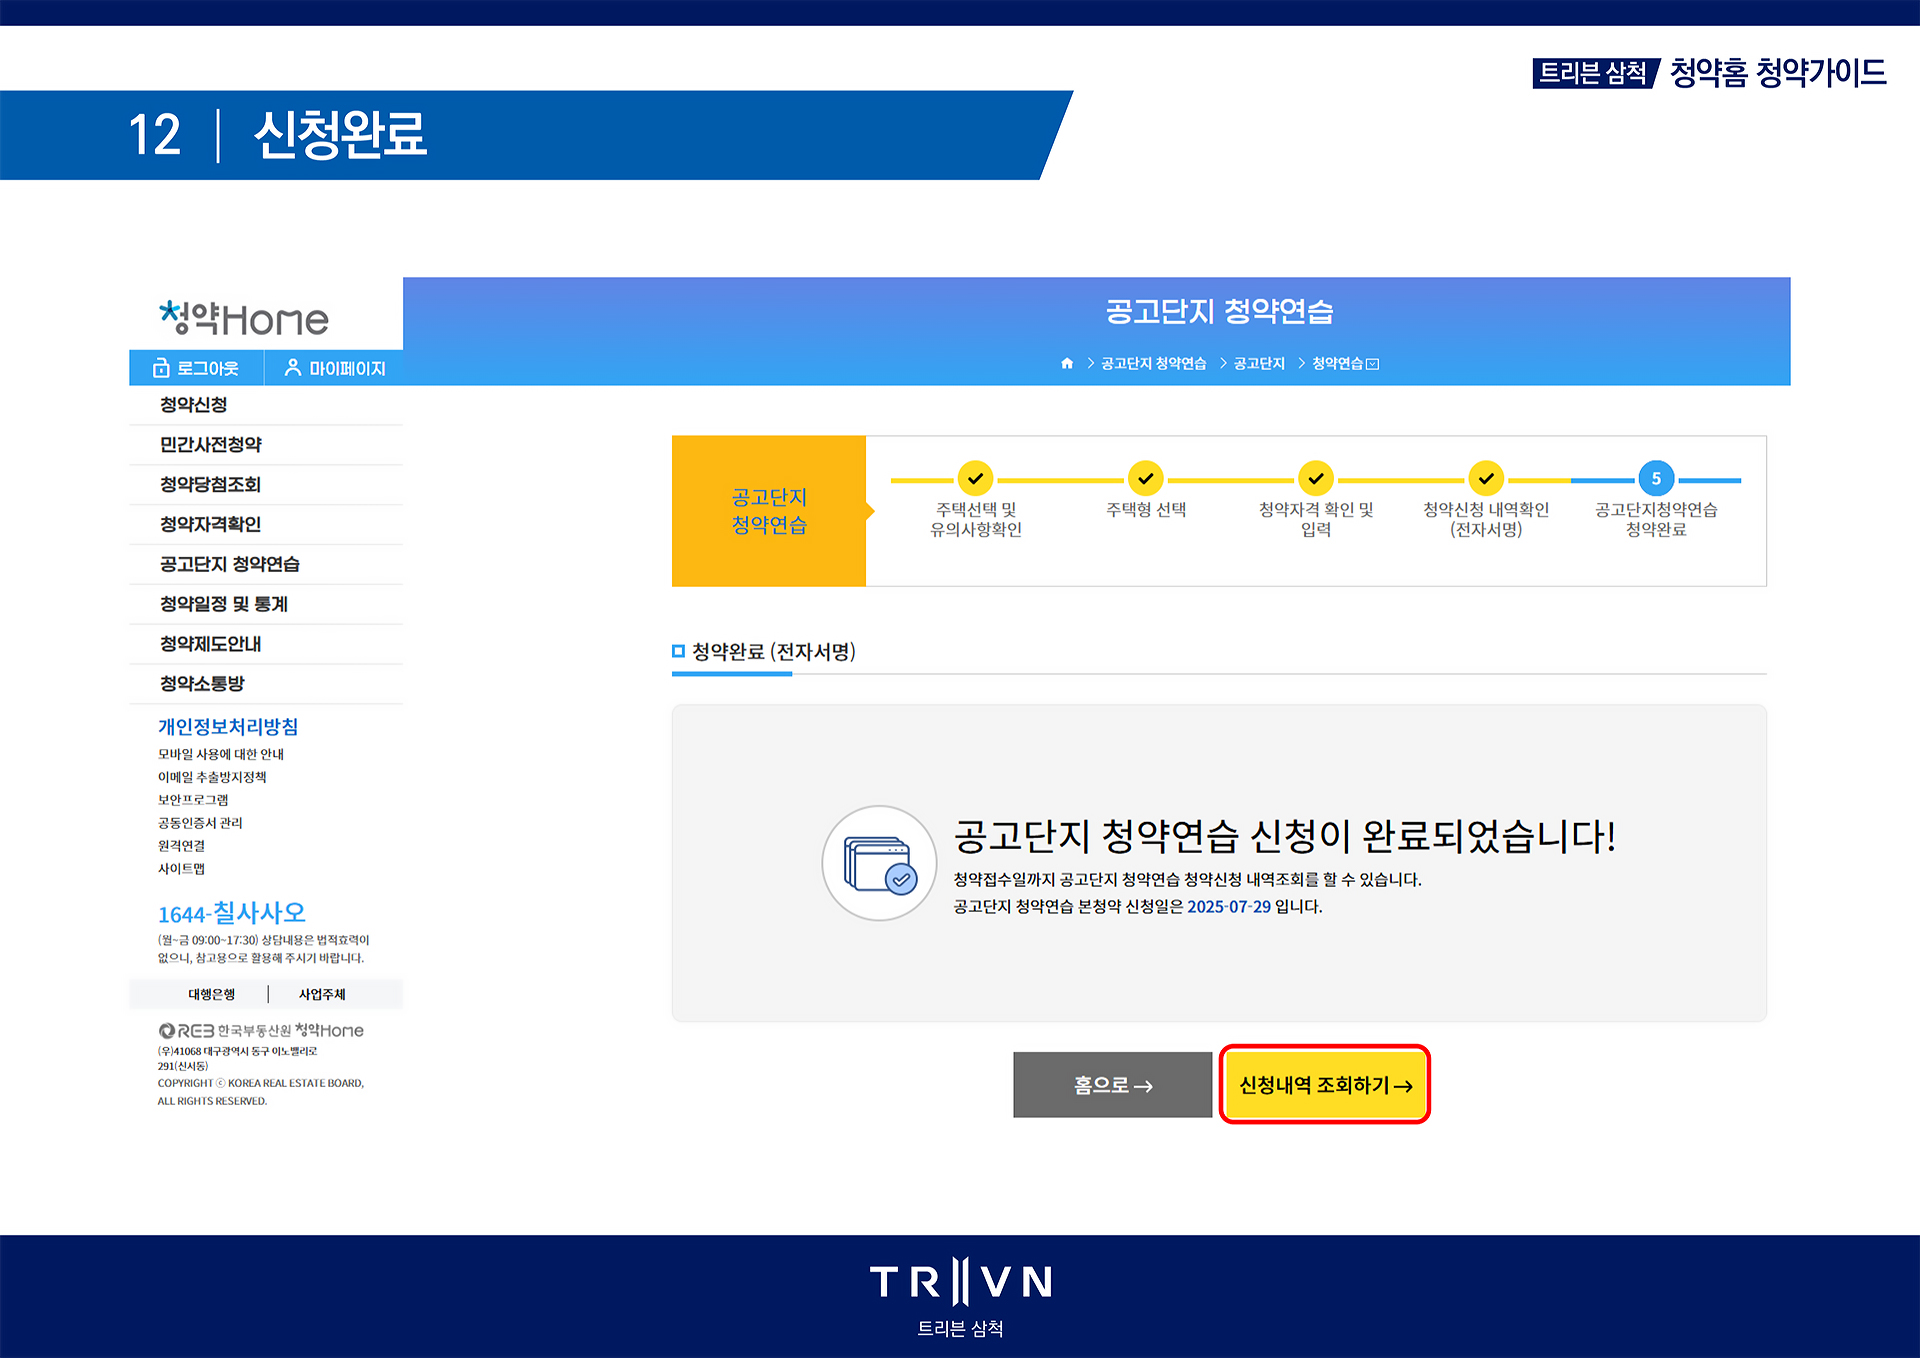Screen dimensions: 1920x1358
Task: Open the 공고단지 breadcrumb item
Action: point(1258,364)
